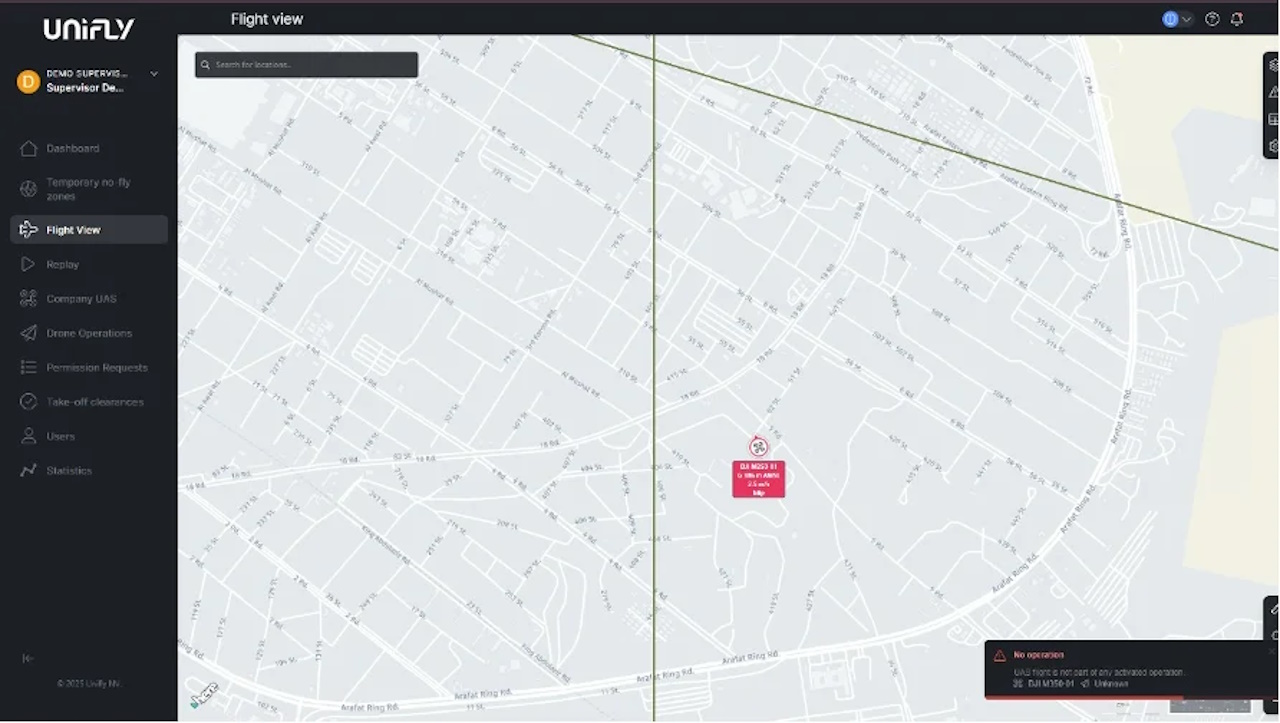Screen dimensions: 1280x723
Task: Click the Company UAS drone icon
Action: [x=28, y=299]
